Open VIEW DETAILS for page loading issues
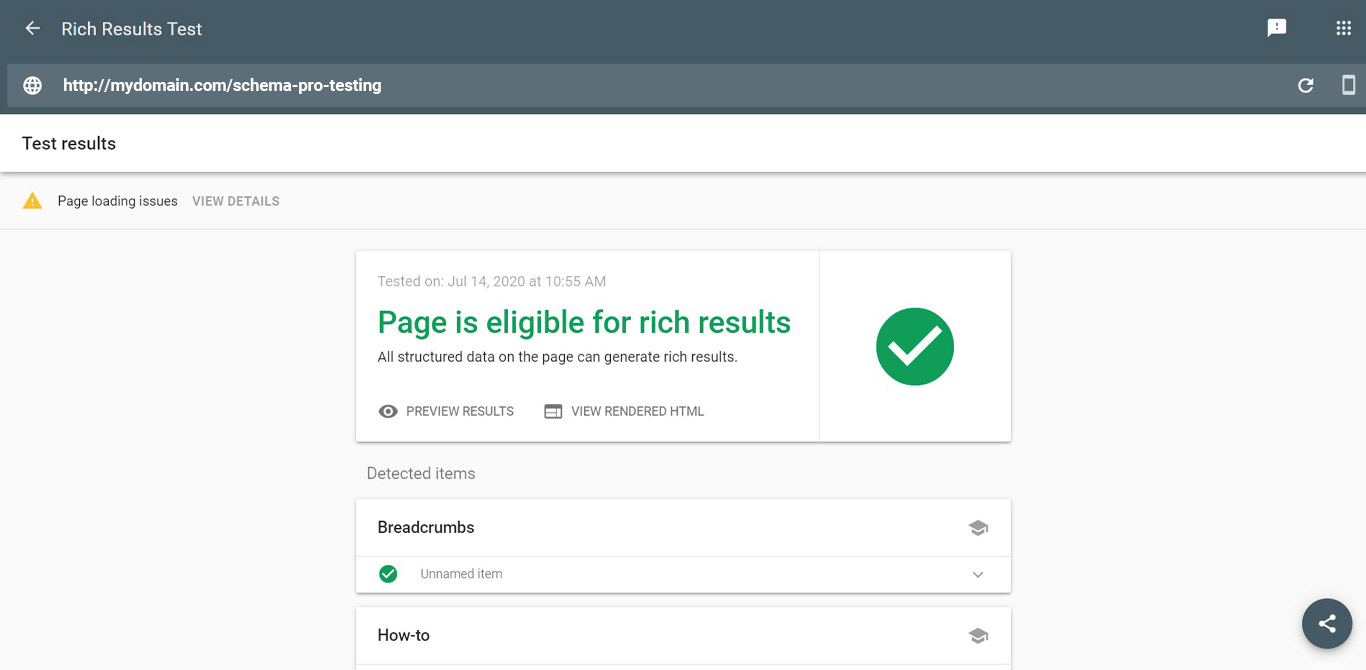 (x=235, y=201)
